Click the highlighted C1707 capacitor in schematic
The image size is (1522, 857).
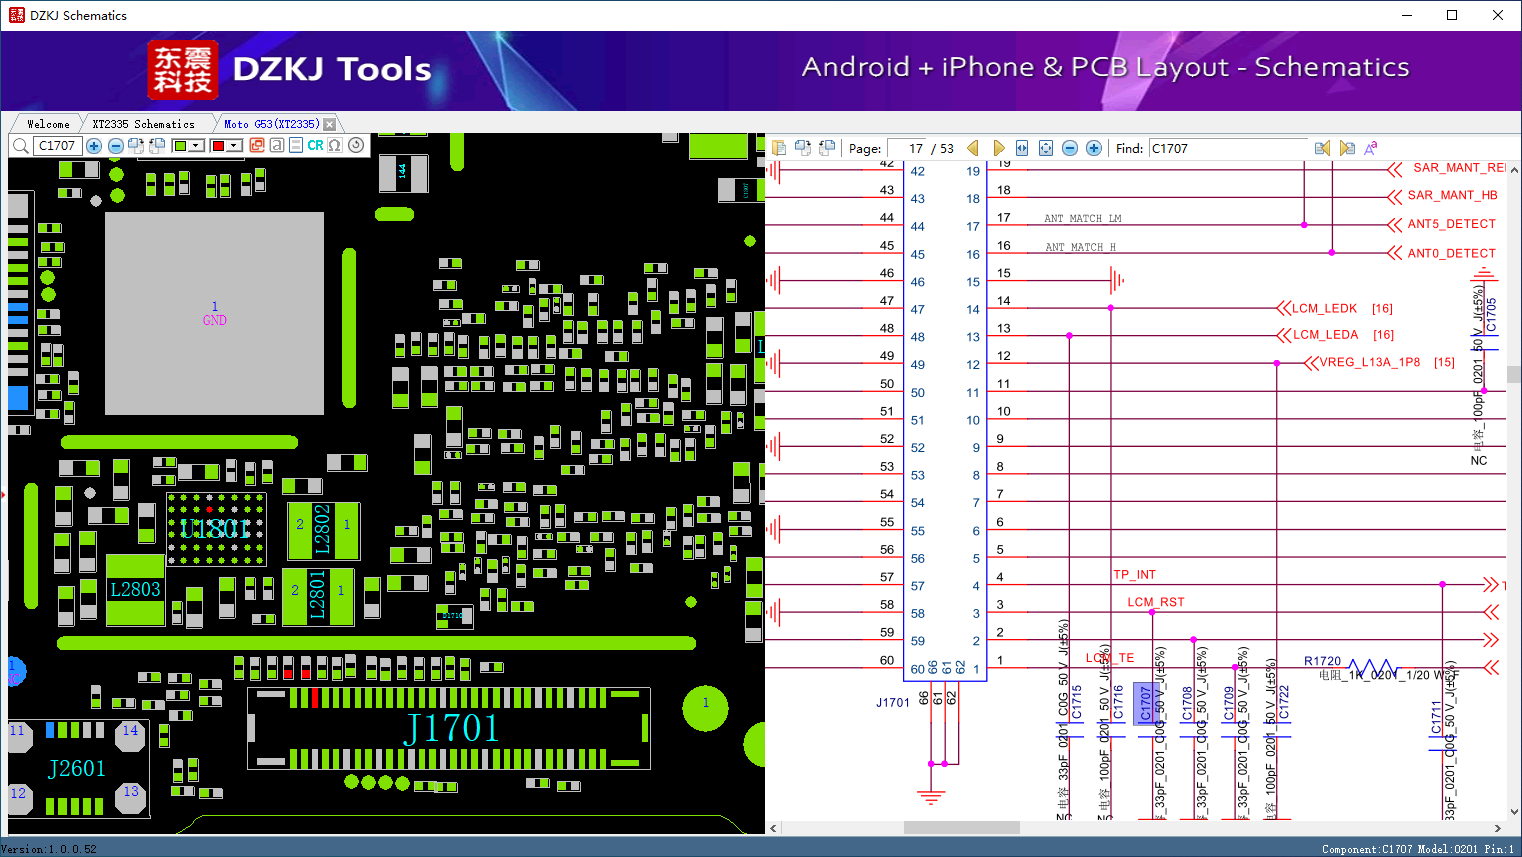tap(1146, 702)
